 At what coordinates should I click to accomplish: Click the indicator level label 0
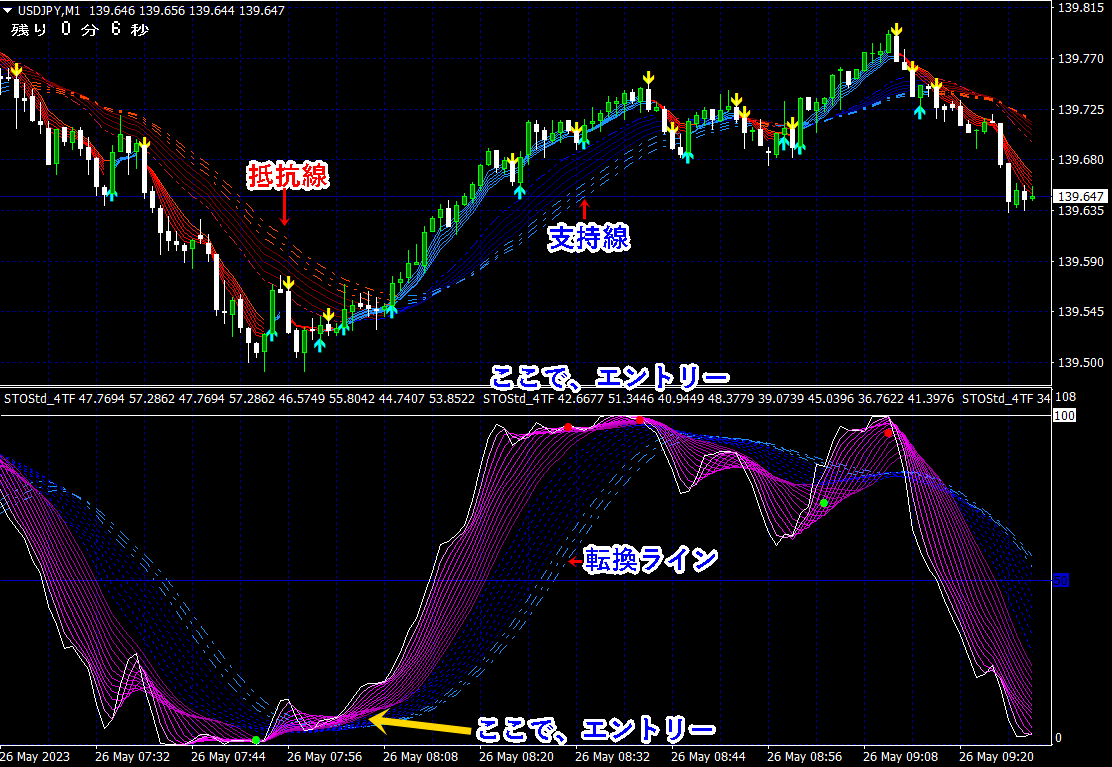tap(1059, 738)
